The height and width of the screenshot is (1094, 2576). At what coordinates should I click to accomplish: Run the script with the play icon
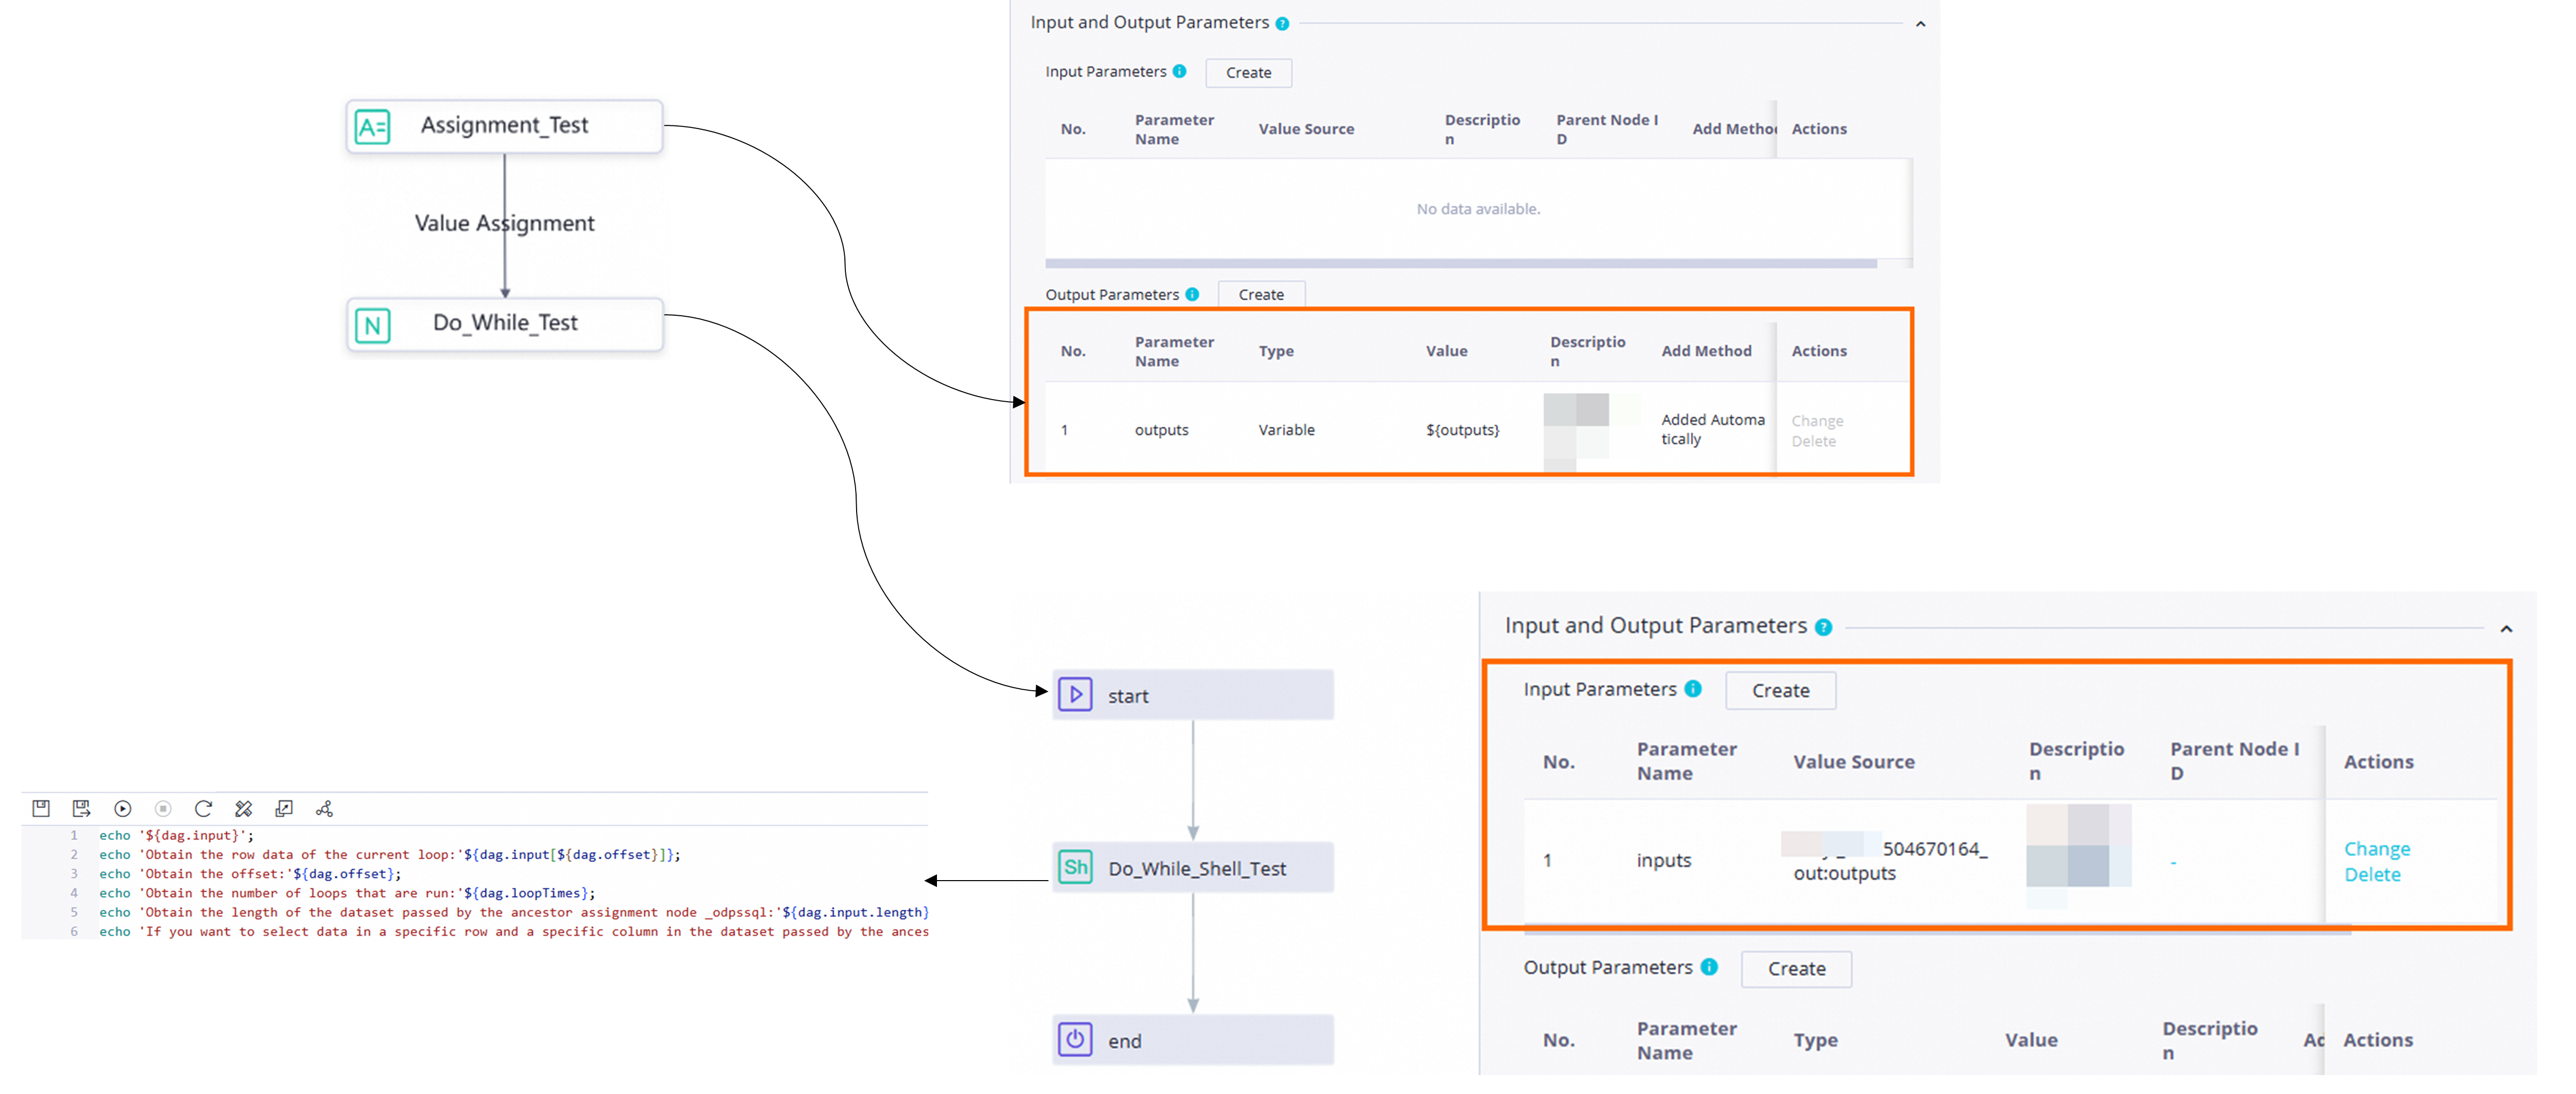point(123,808)
